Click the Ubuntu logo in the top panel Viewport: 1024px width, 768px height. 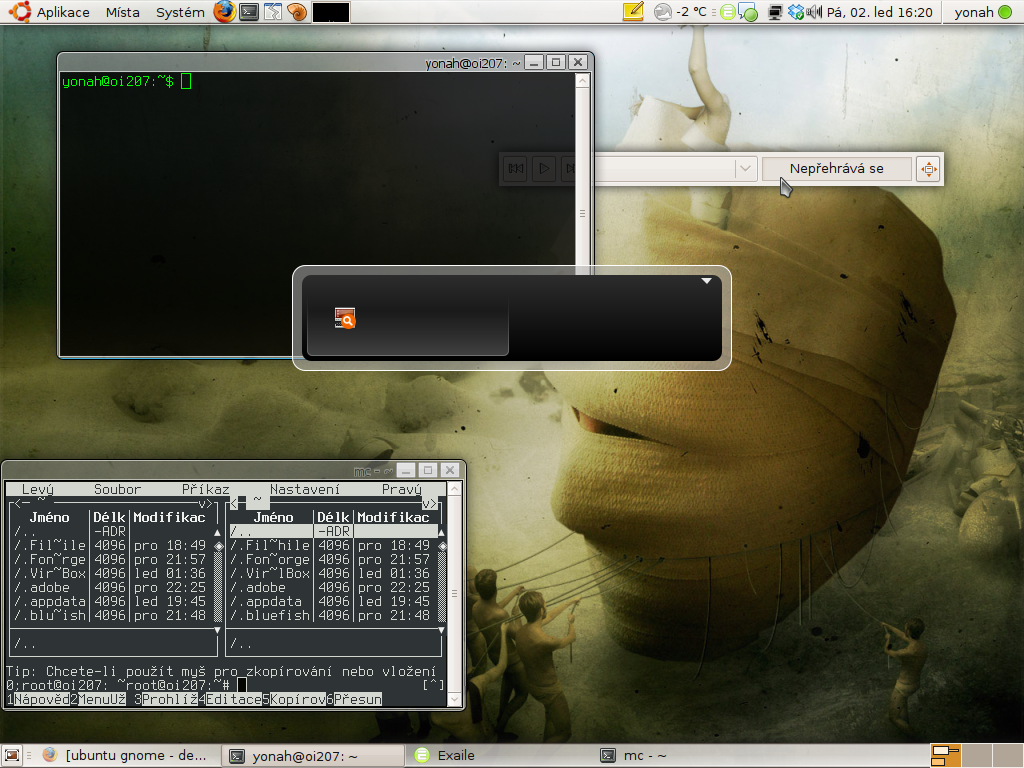pos(20,12)
